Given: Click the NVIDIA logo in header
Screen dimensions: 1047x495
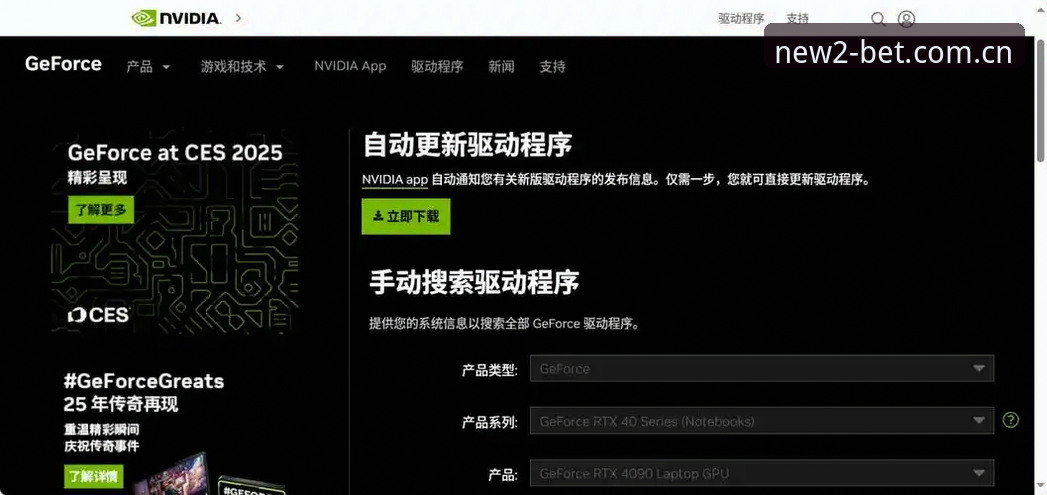Looking at the screenshot, I should click(x=176, y=18).
